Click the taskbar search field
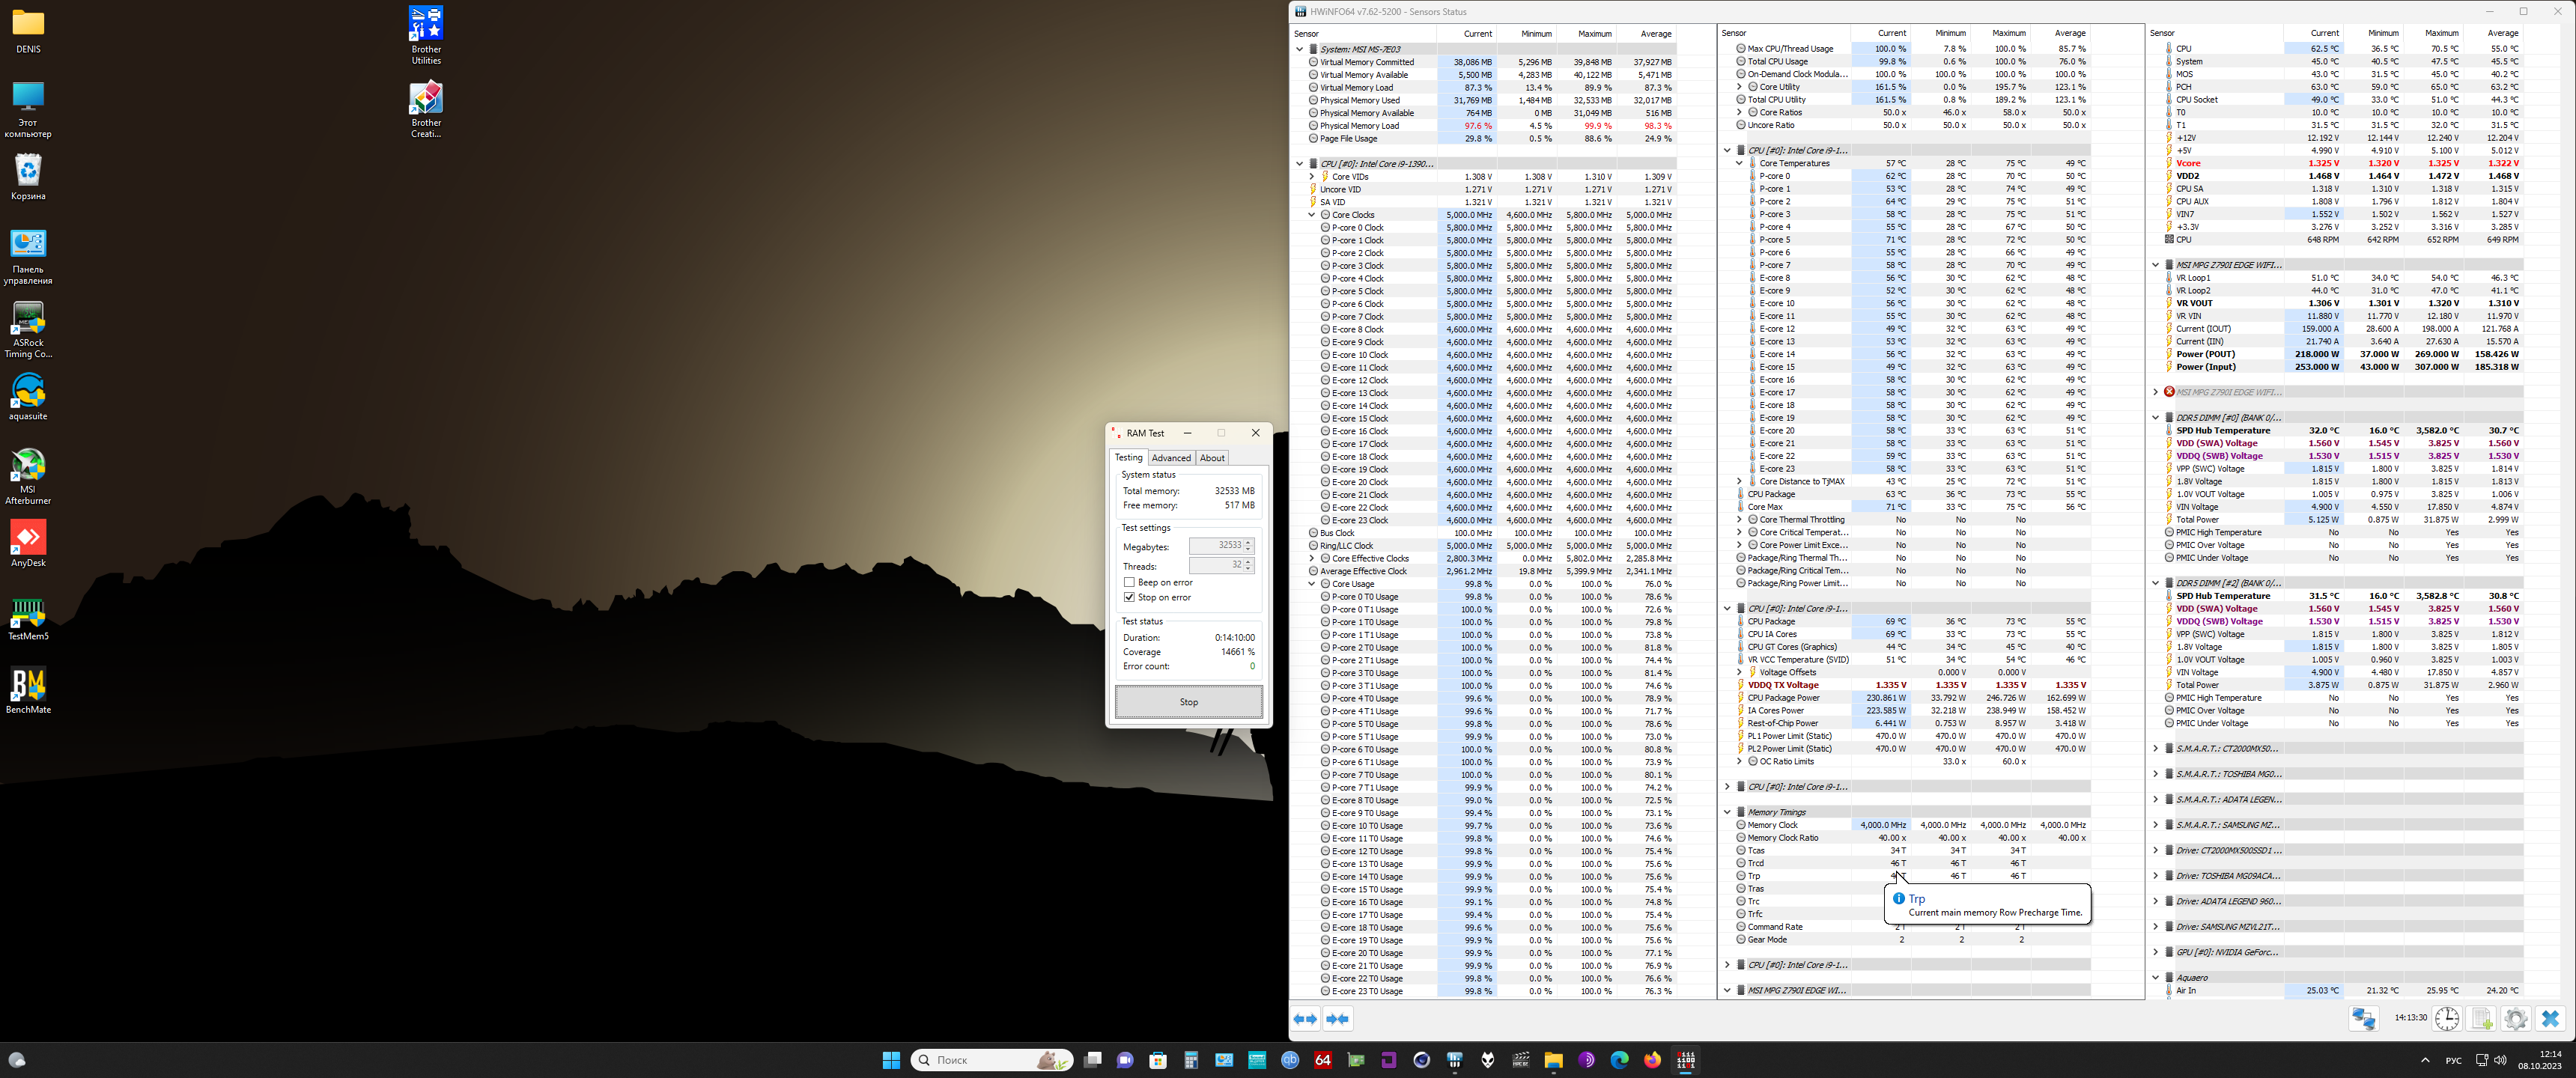This screenshot has width=2576, height=1078. (985, 1060)
